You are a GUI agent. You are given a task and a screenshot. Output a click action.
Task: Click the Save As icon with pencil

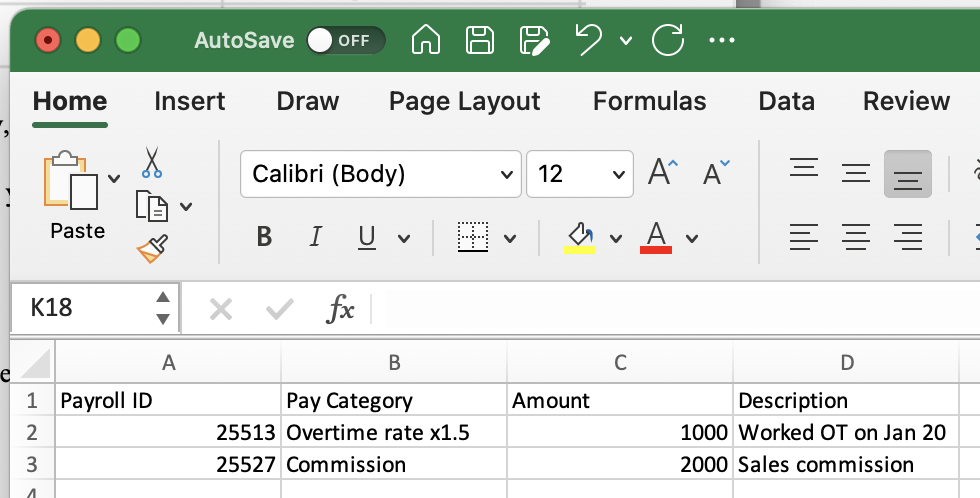coord(535,41)
